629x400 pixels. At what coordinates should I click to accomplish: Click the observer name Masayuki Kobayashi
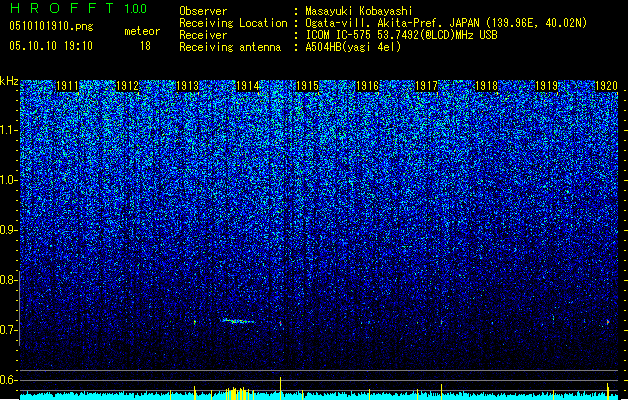click(x=359, y=11)
